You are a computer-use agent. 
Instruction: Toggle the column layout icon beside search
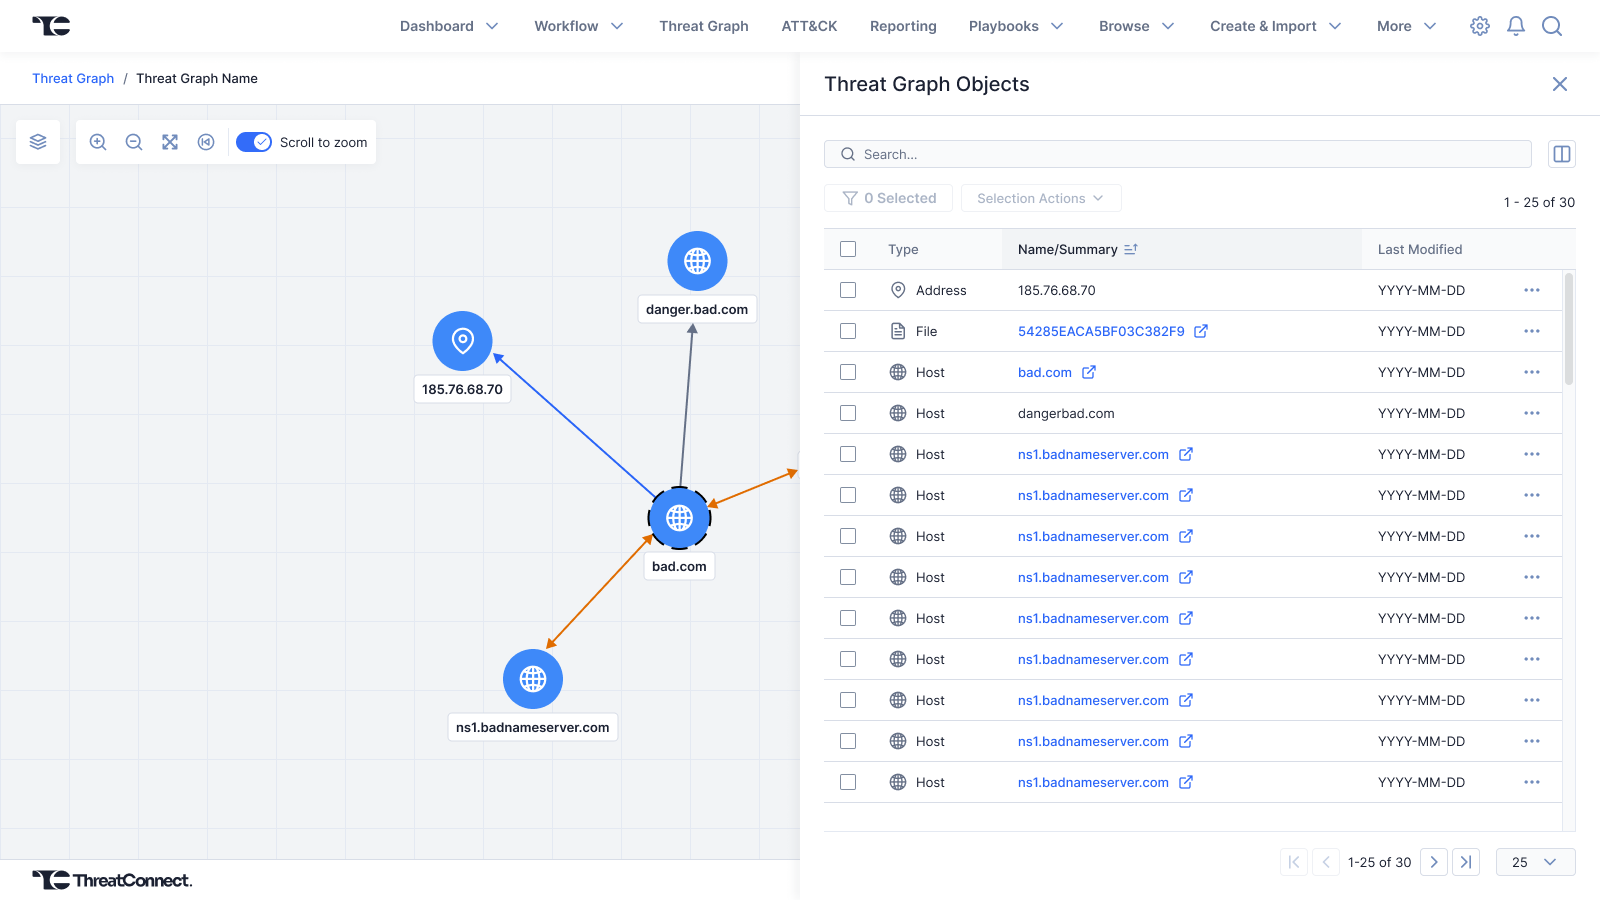pyautogui.click(x=1561, y=154)
